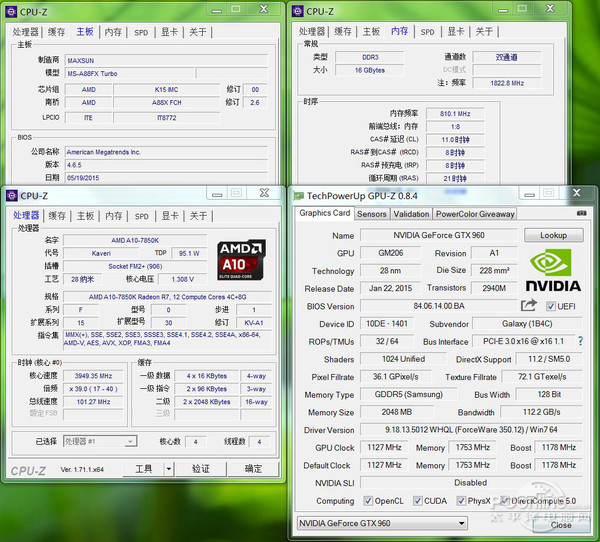Click CPU-Z app icon in motherboard window title

coord(11,12)
